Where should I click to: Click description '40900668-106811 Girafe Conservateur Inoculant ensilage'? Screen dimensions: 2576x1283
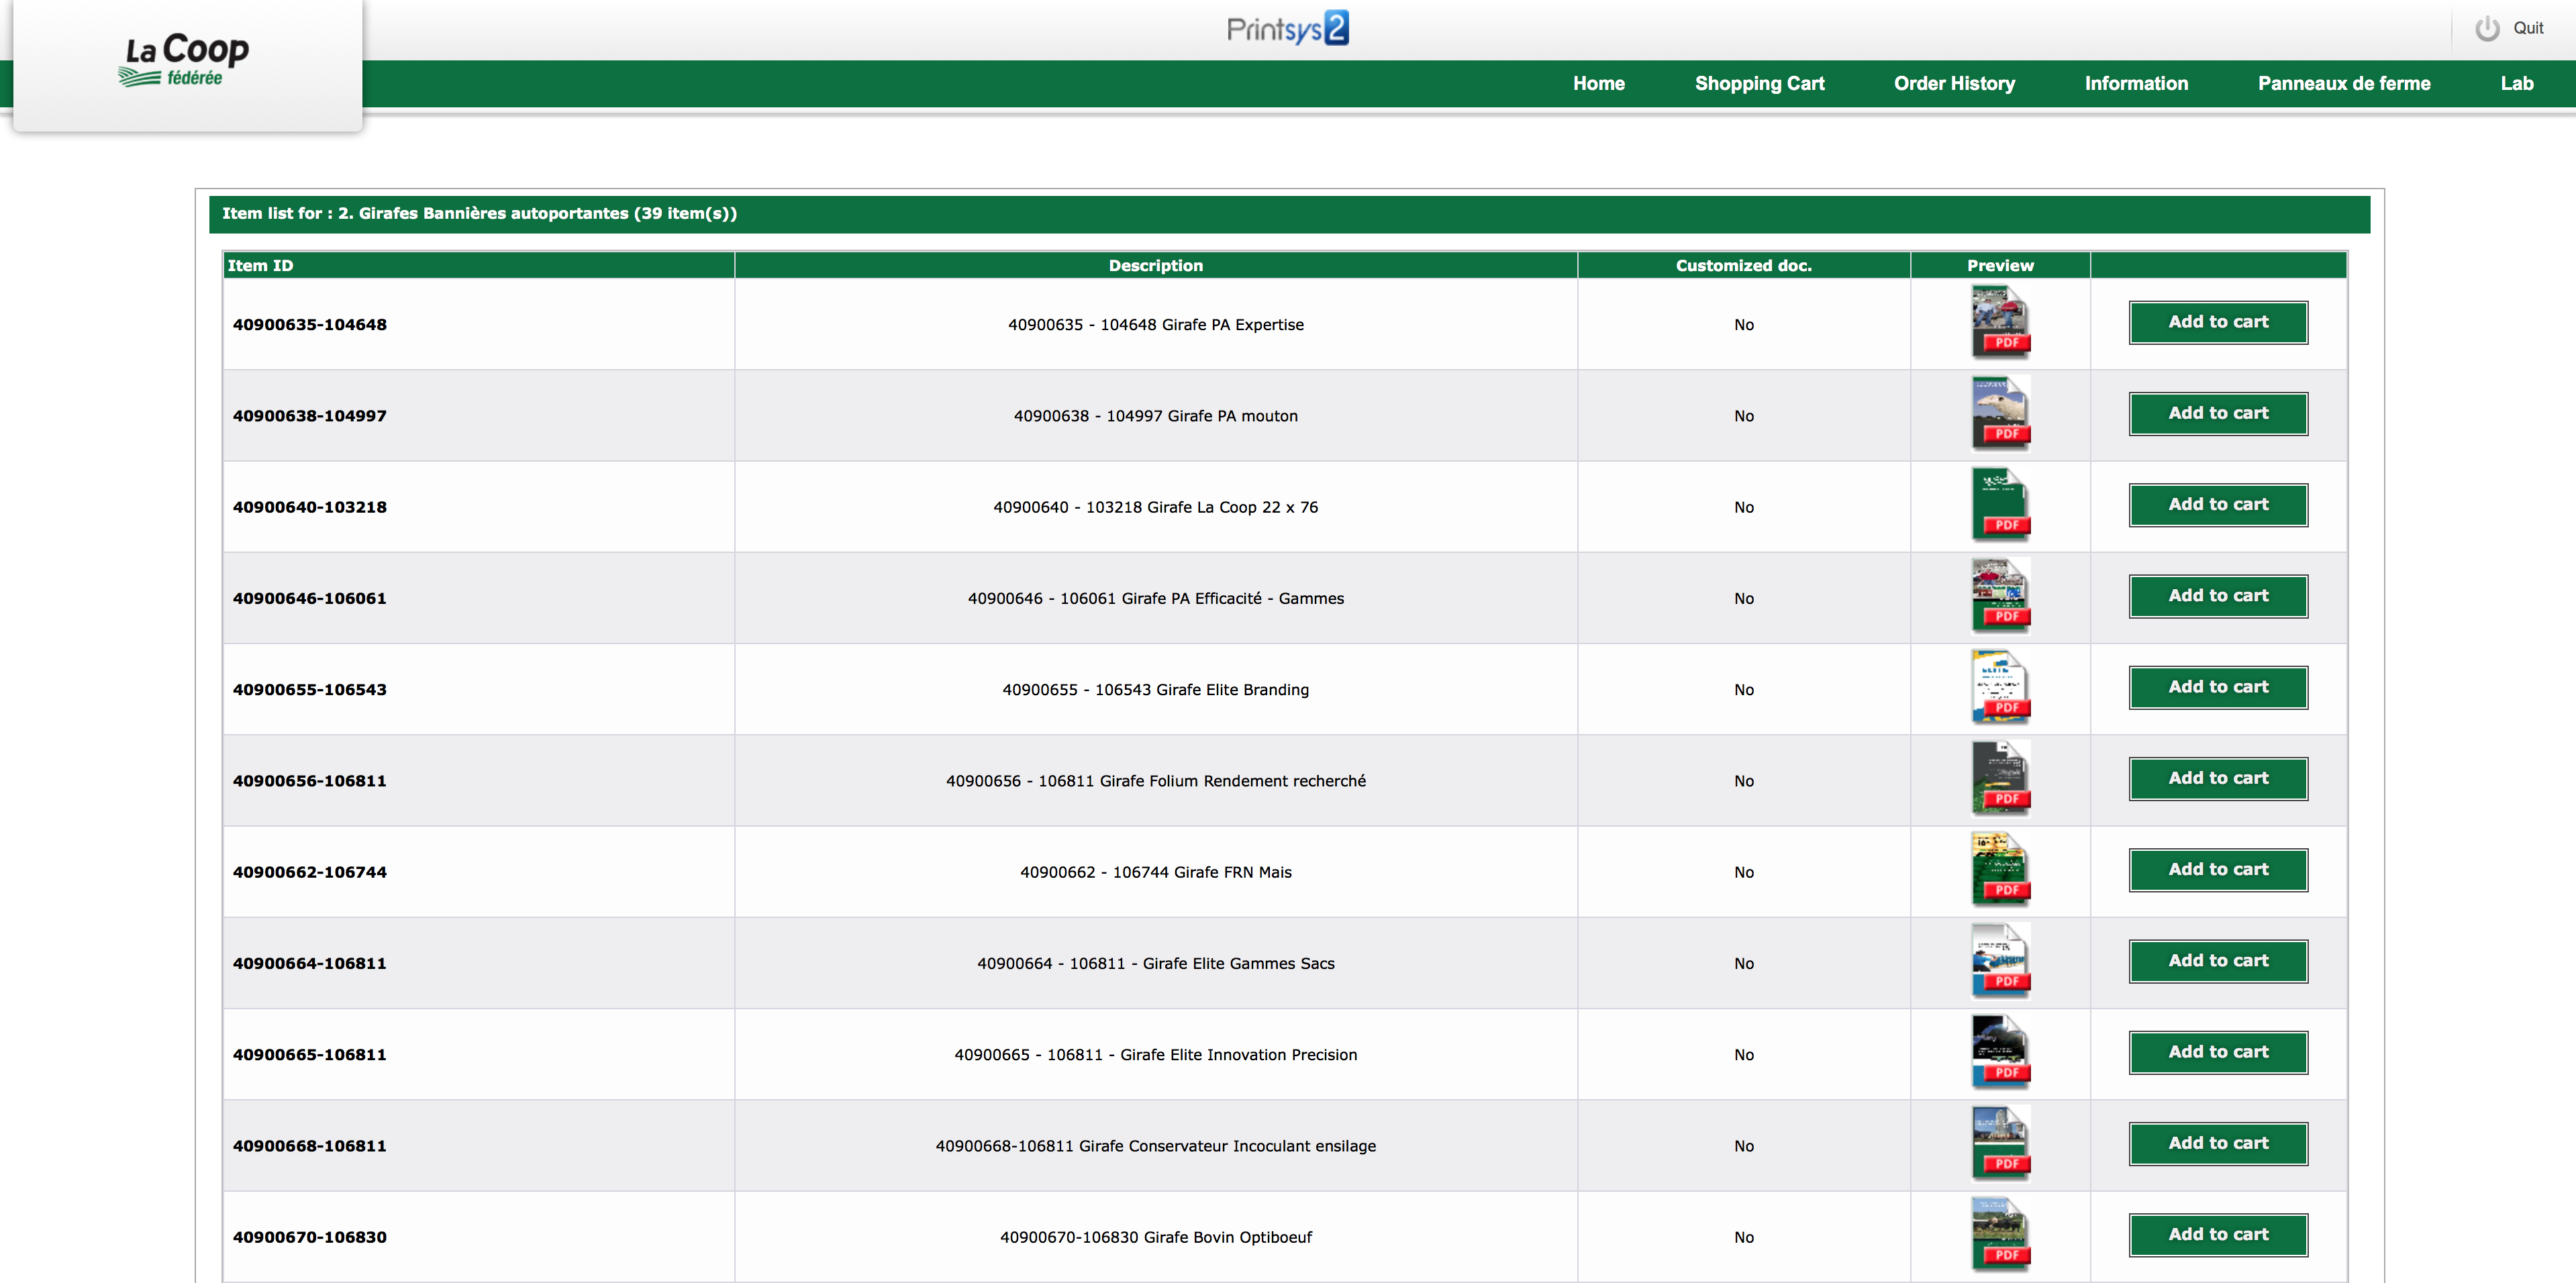tap(1155, 1146)
